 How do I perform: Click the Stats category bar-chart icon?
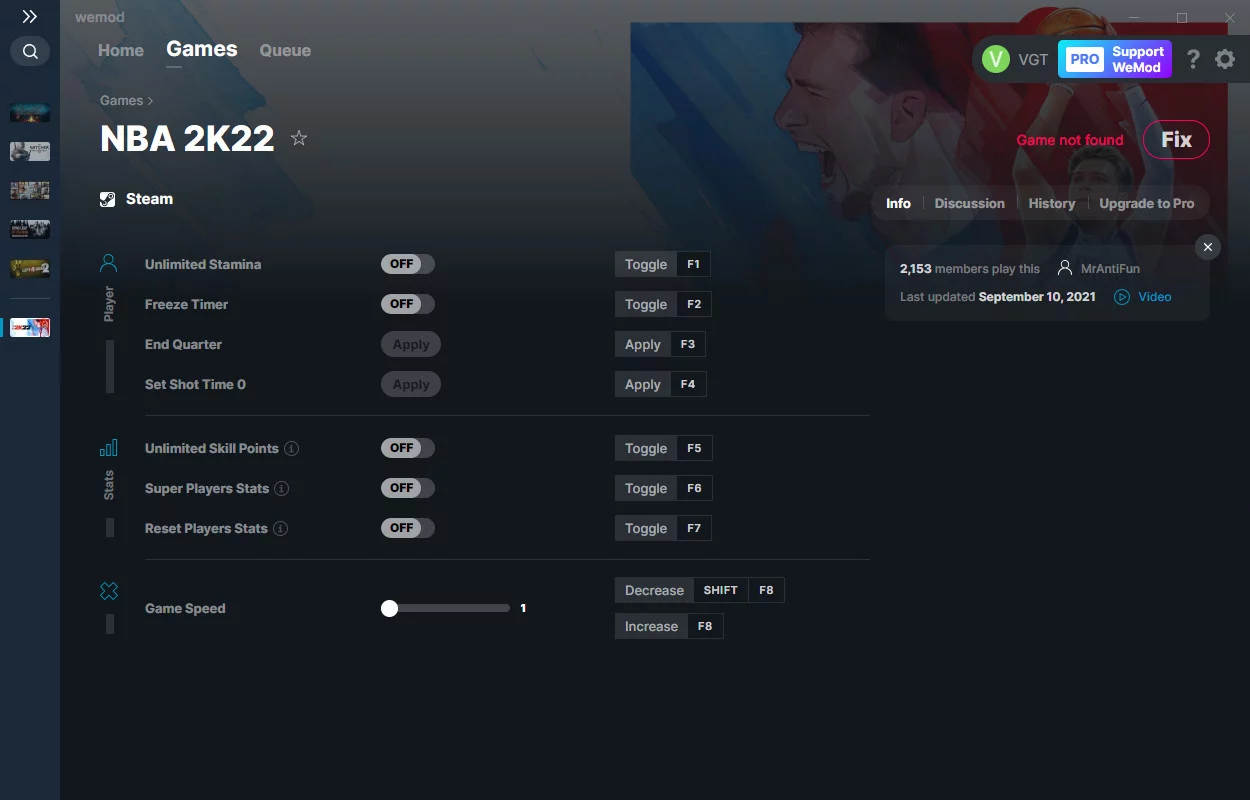tap(109, 448)
